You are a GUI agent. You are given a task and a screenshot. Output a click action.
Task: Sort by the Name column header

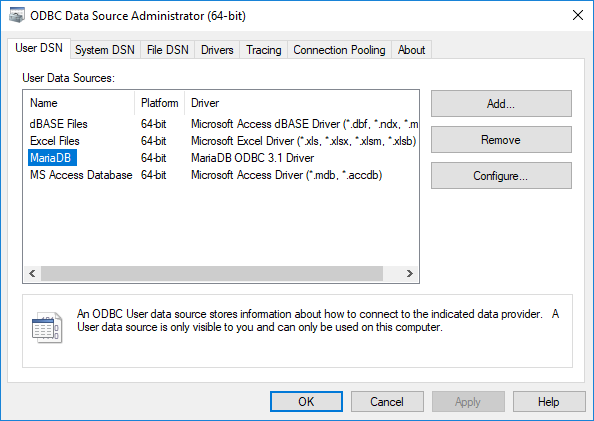pyautogui.click(x=79, y=103)
